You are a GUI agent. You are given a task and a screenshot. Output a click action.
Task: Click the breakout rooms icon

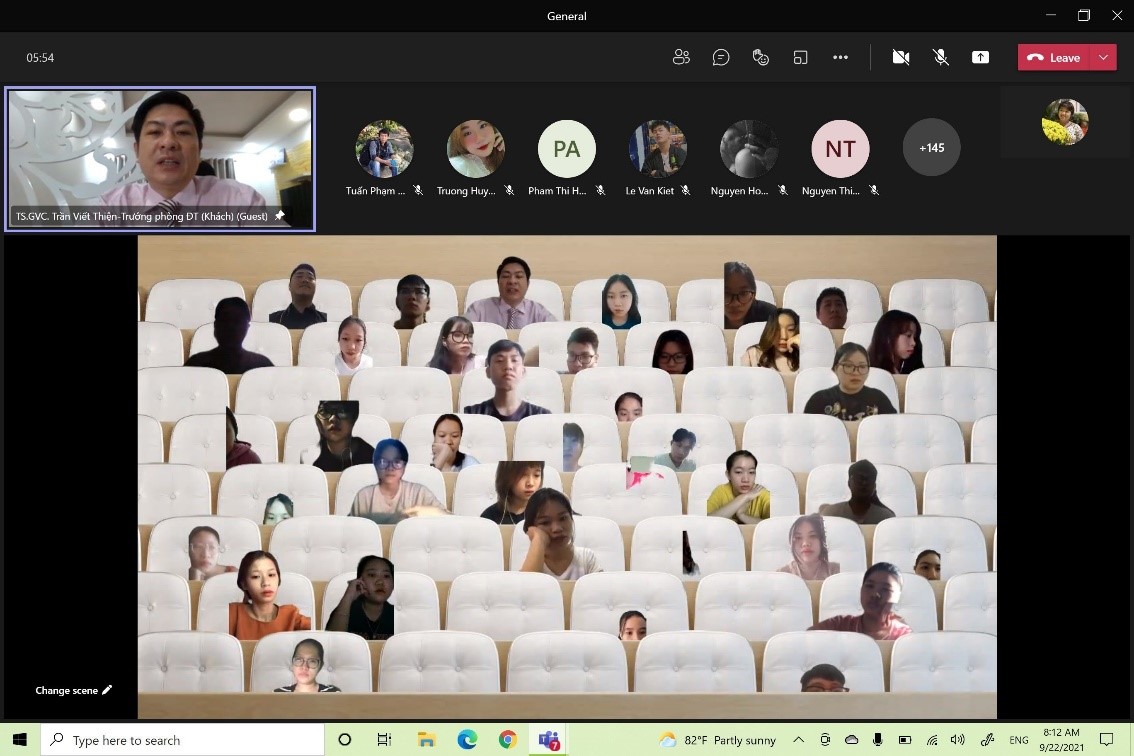[x=800, y=58]
